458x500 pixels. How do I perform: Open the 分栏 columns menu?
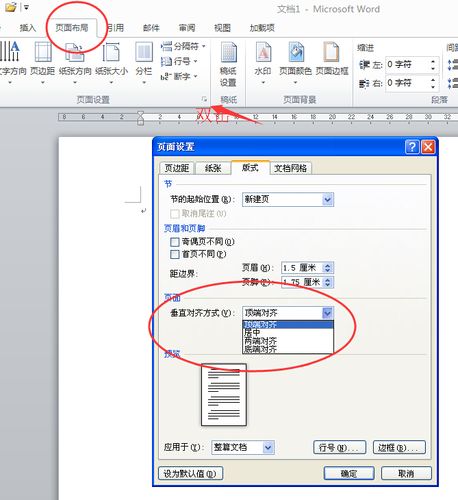coord(144,62)
